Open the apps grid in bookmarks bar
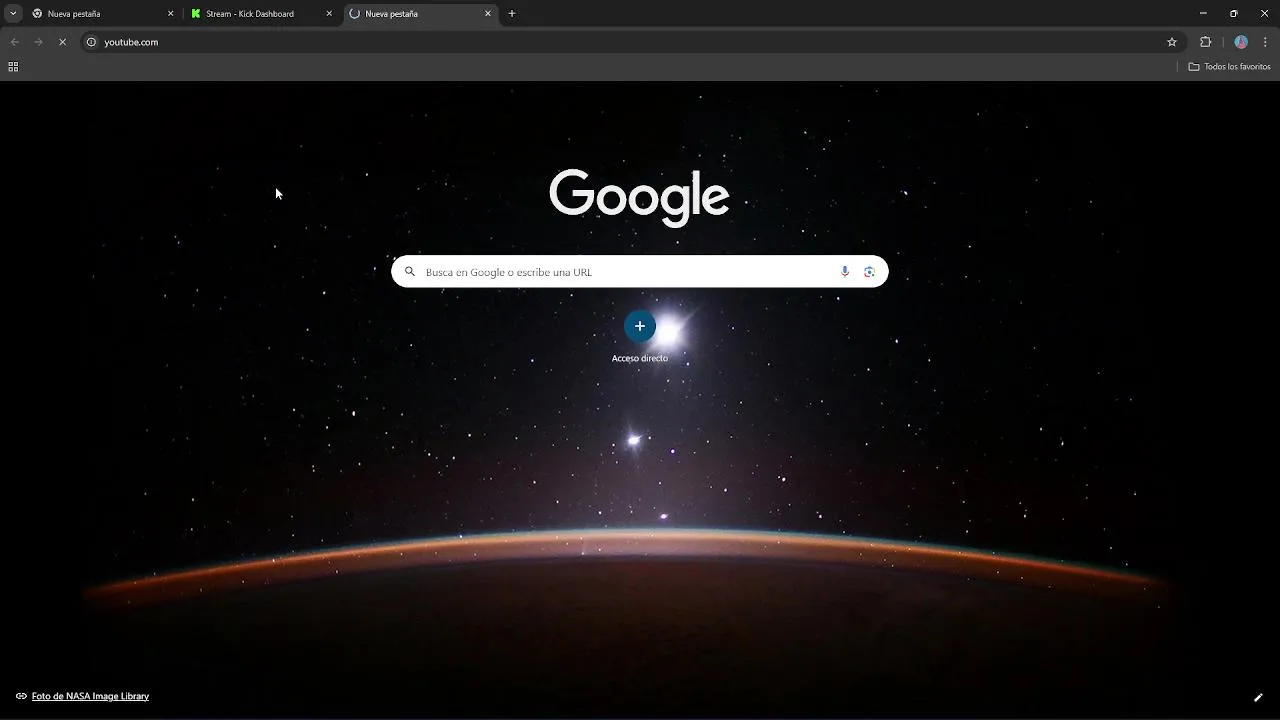The height and width of the screenshot is (720, 1280). [x=13, y=67]
